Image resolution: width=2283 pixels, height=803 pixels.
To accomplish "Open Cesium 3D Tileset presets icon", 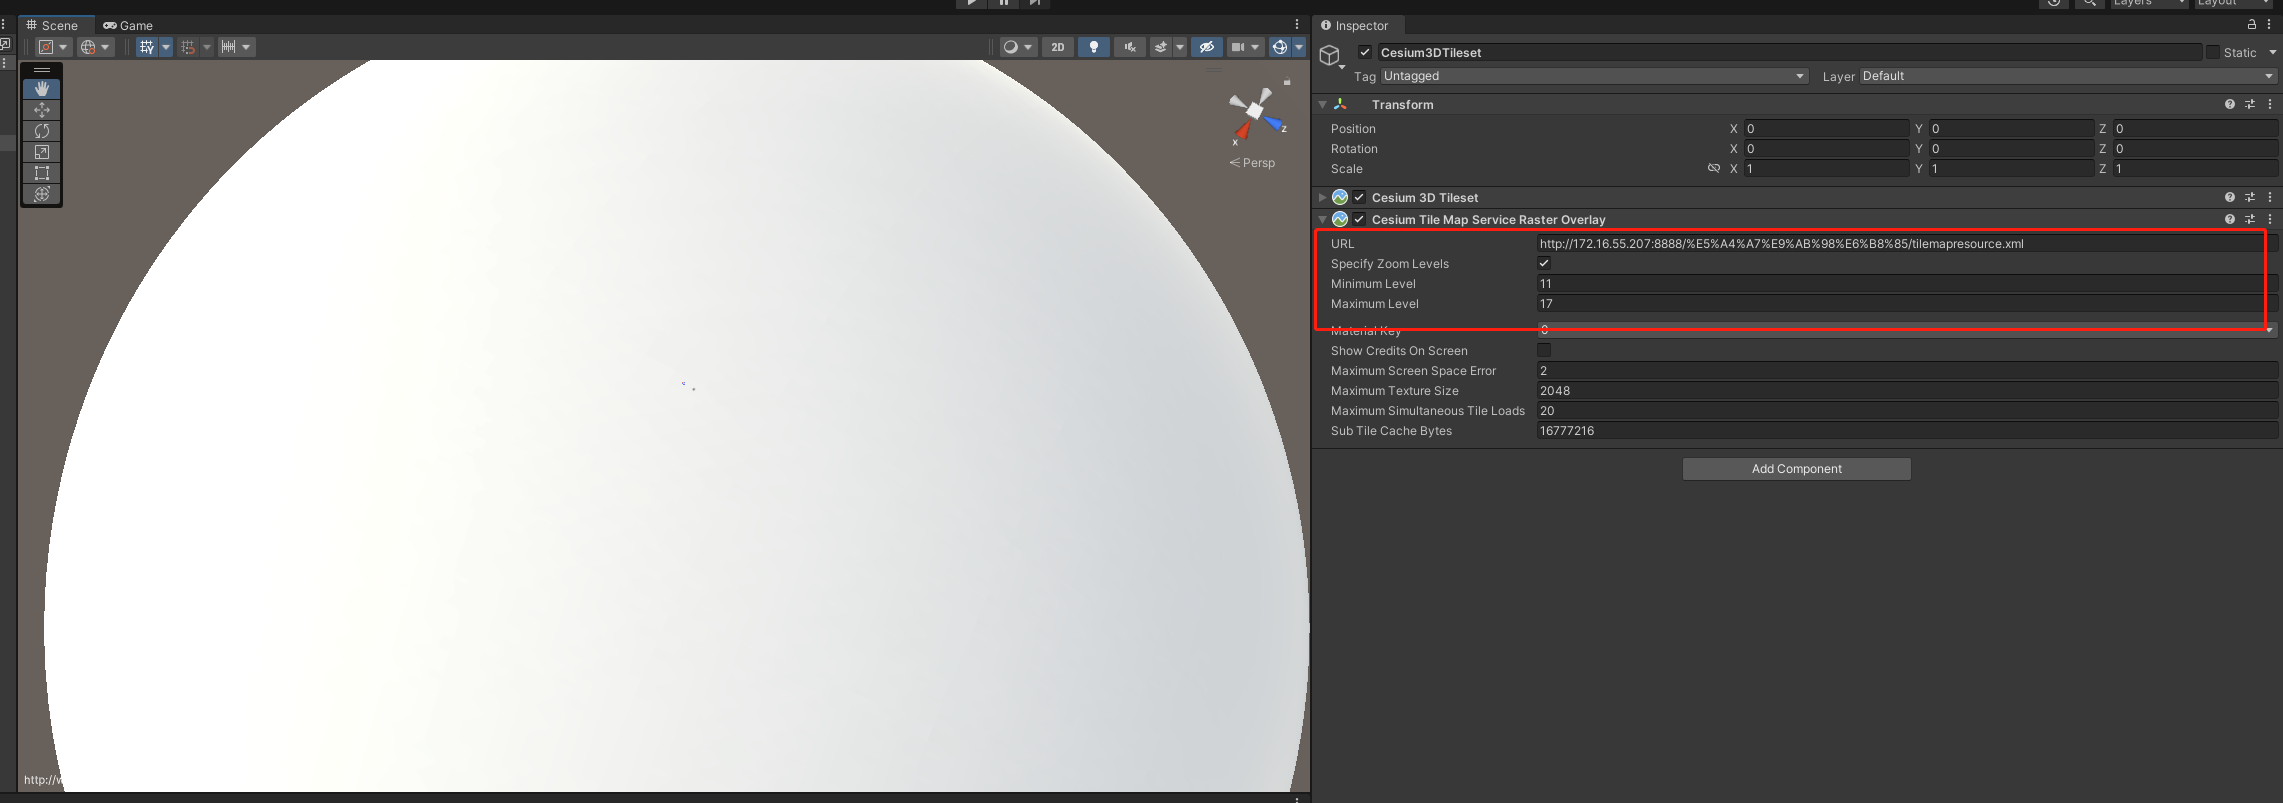I will [x=2250, y=197].
